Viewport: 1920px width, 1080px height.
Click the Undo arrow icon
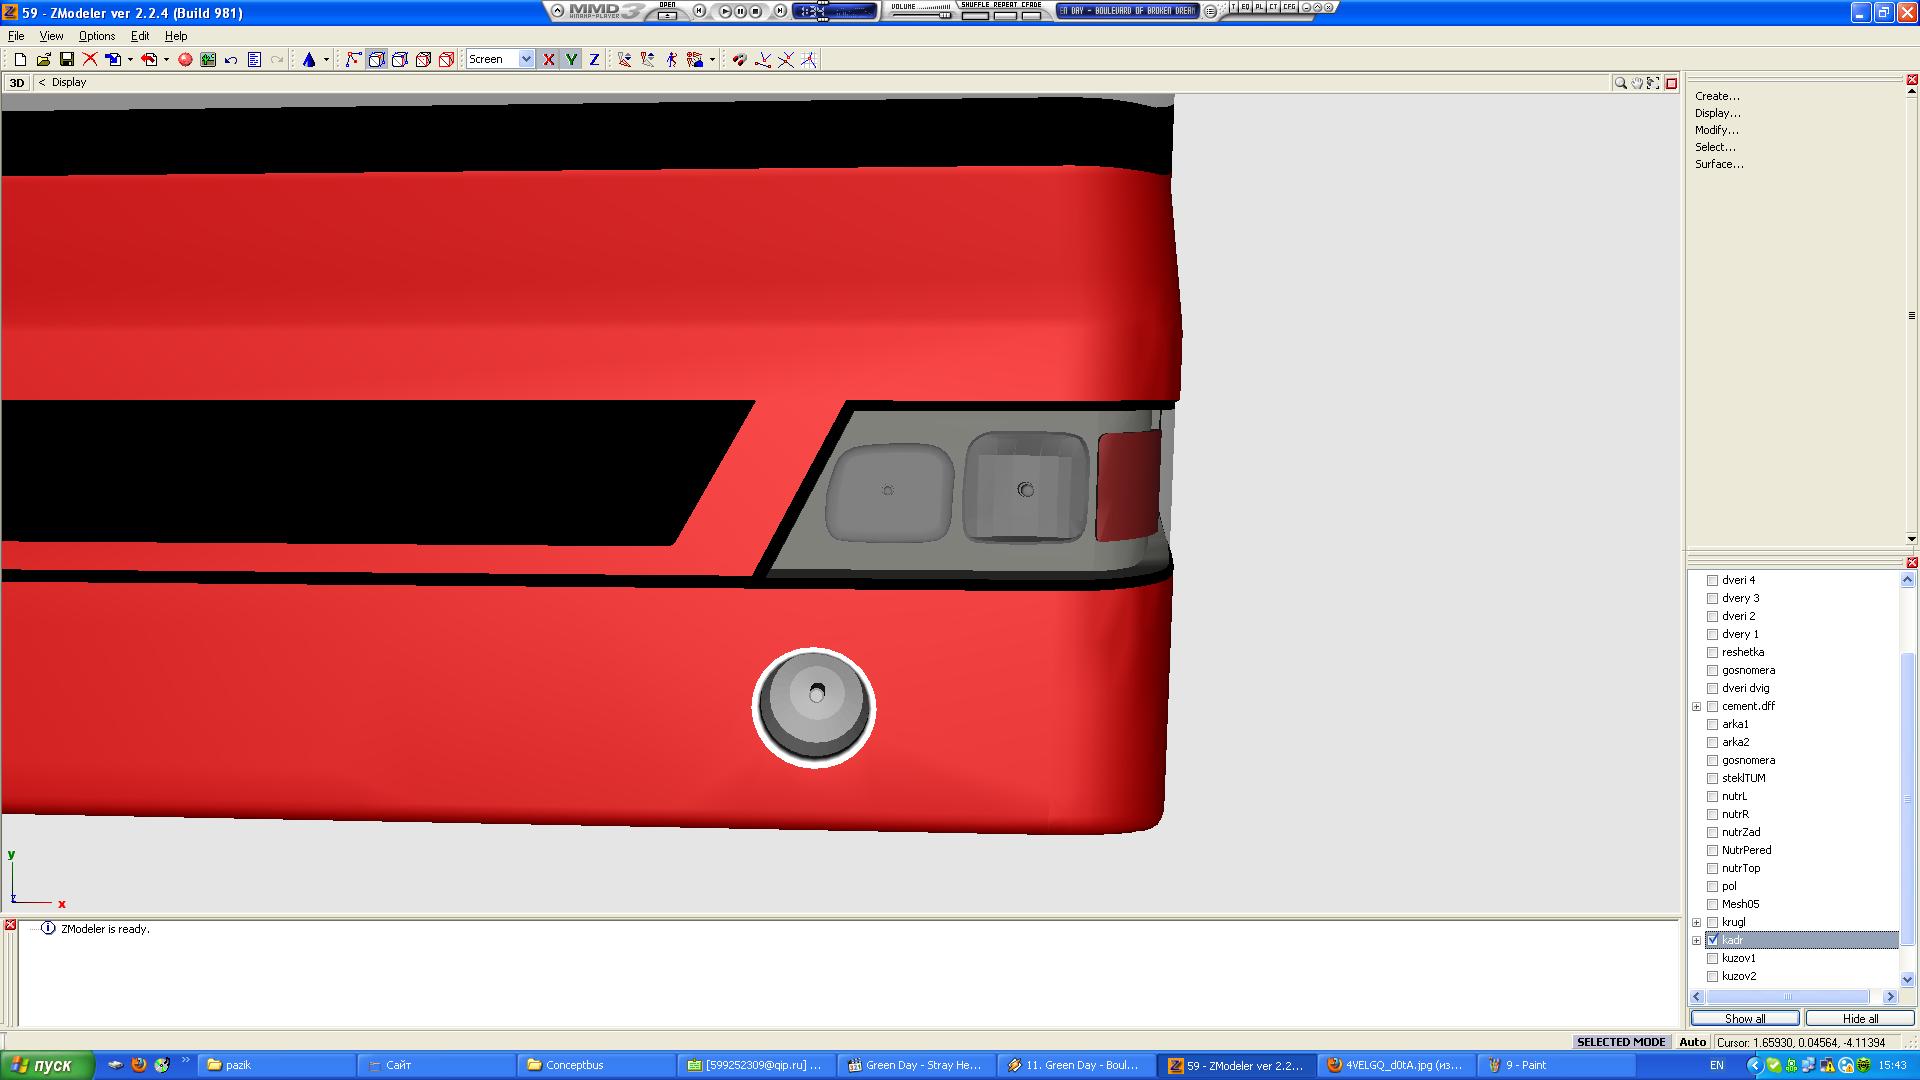click(x=231, y=60)
